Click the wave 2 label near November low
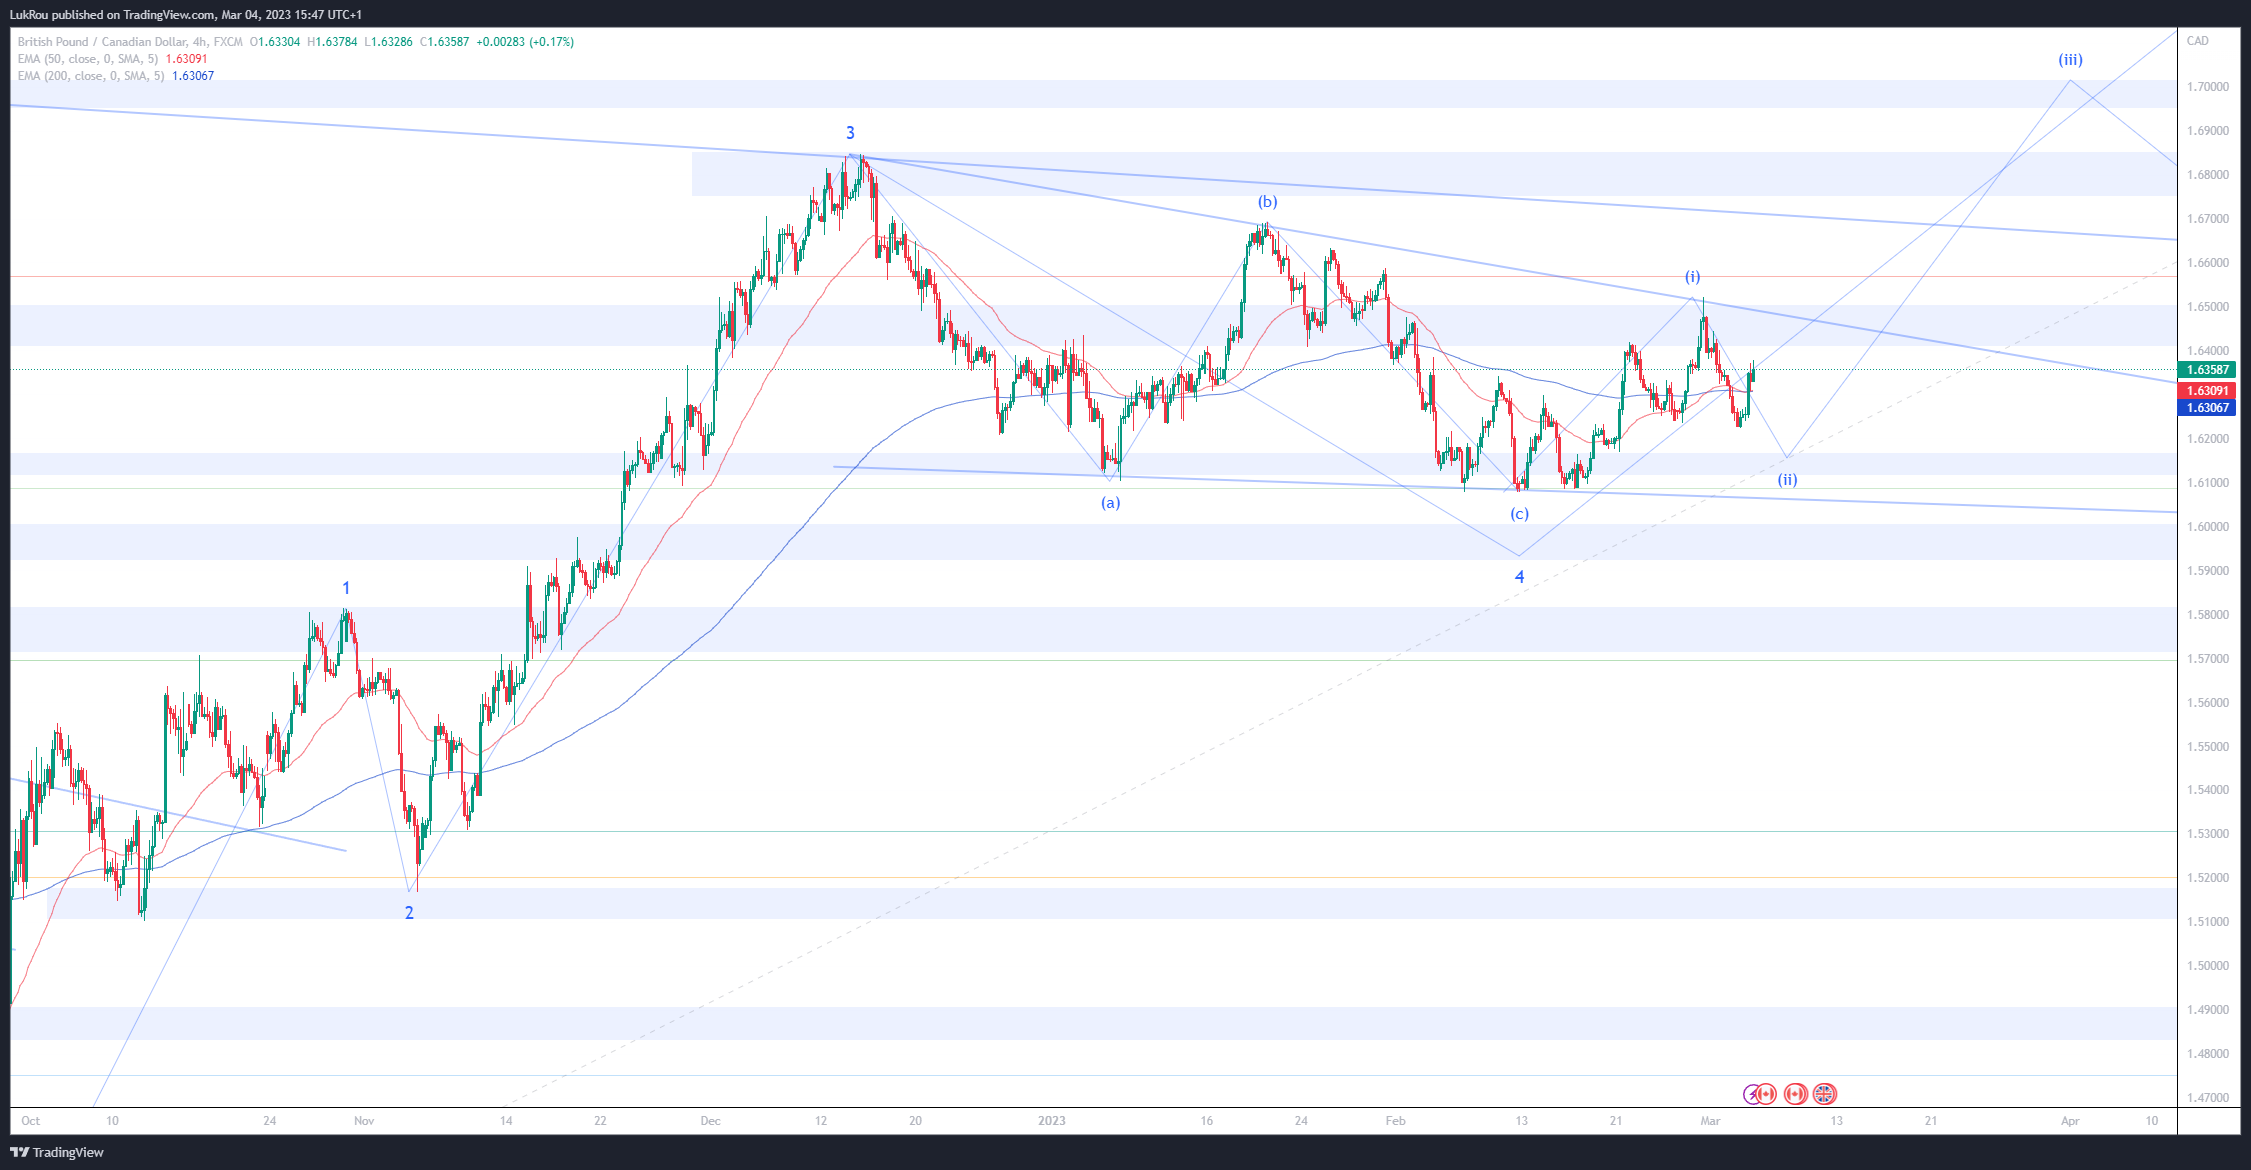2251x1170 pixels. 409,913
